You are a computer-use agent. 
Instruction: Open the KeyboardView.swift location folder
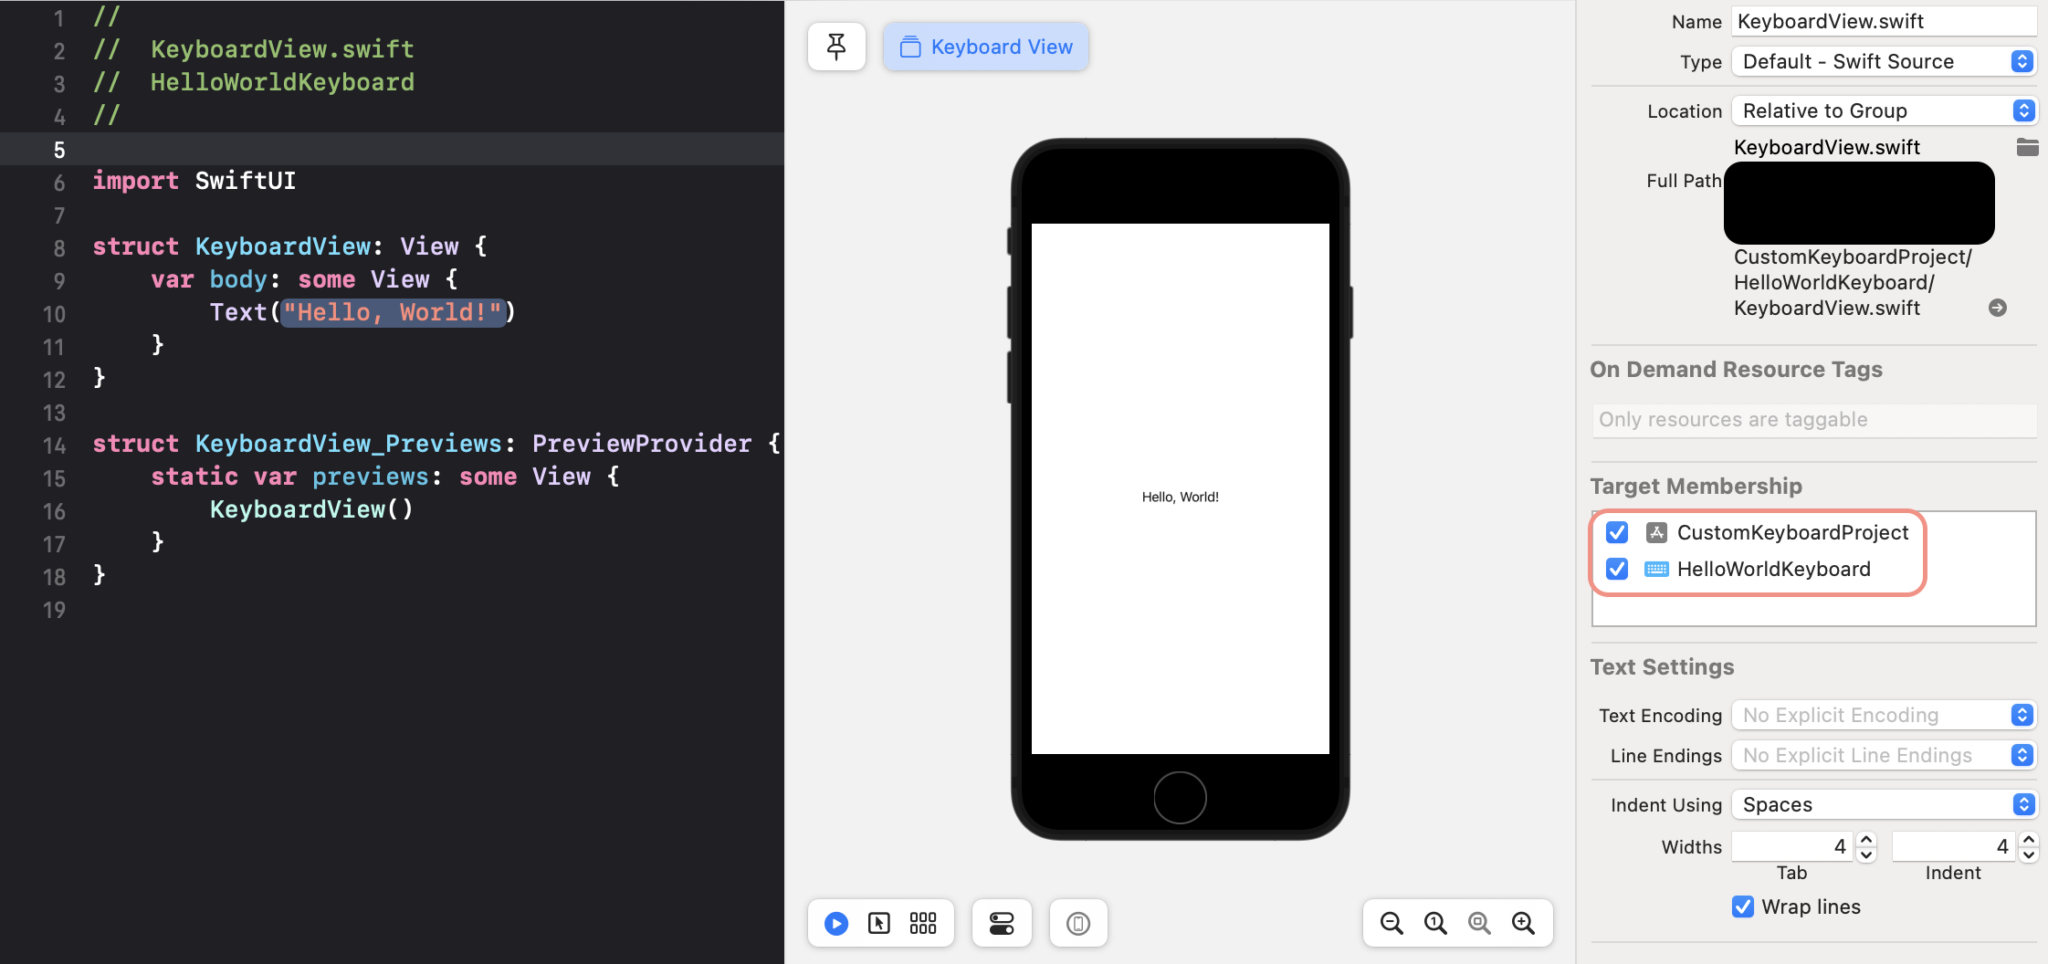click(x=2028, y=147)
